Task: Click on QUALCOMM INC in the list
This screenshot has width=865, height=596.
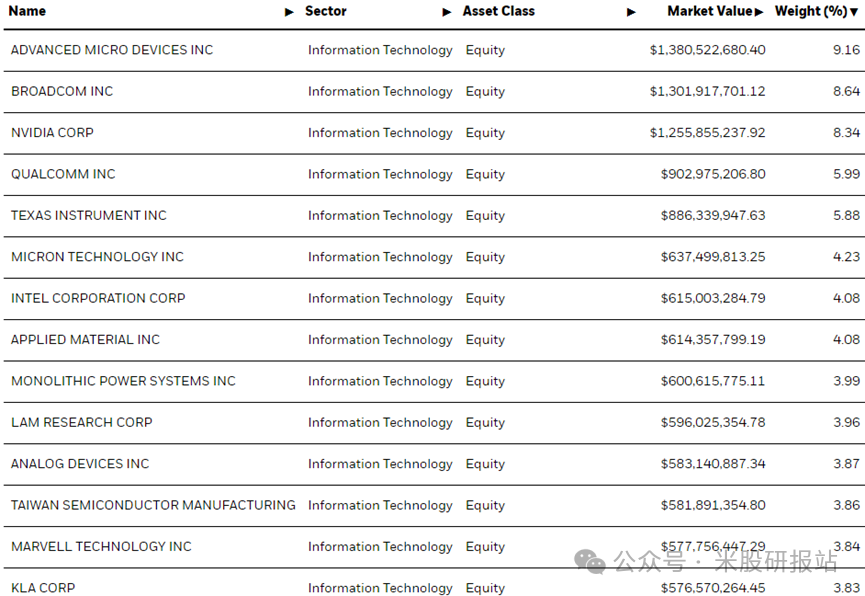Action: pos(63,174)
